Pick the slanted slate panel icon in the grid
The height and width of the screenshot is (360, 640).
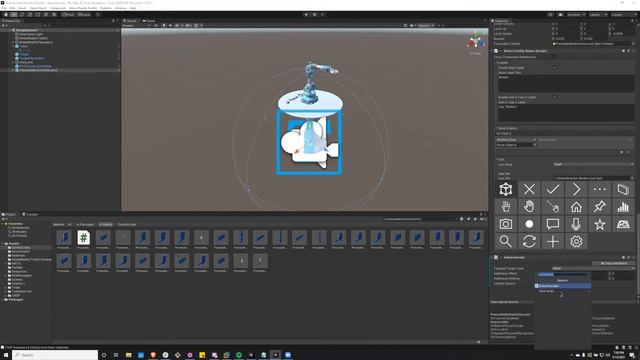pos(623,189)
